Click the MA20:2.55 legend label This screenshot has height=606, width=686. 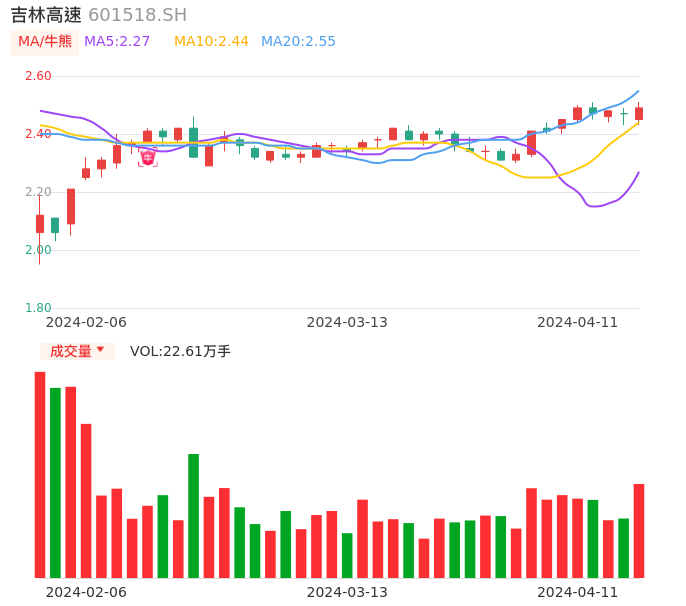click(x=298, y=42)
